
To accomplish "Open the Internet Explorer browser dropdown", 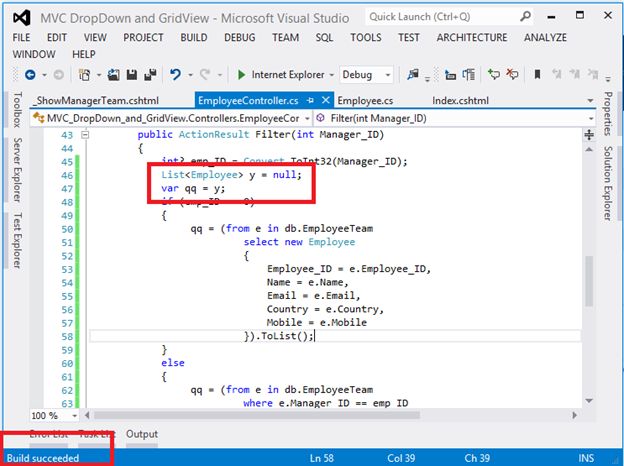I will [332, 75].
